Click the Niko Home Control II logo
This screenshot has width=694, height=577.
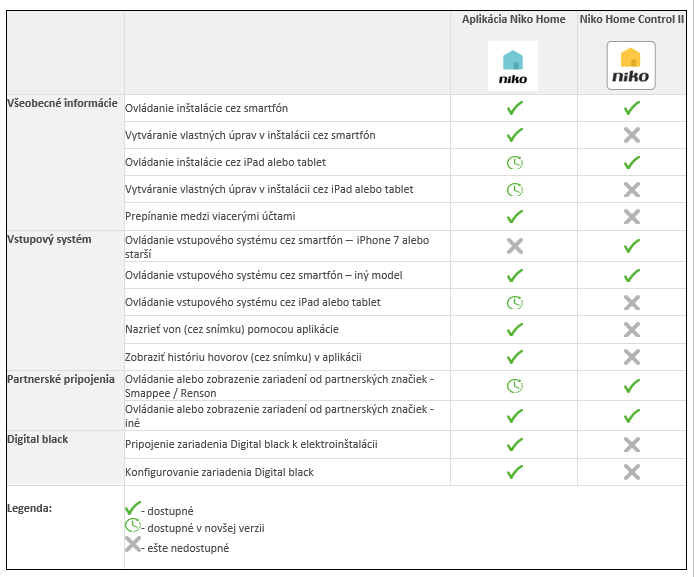click(631, 66)
